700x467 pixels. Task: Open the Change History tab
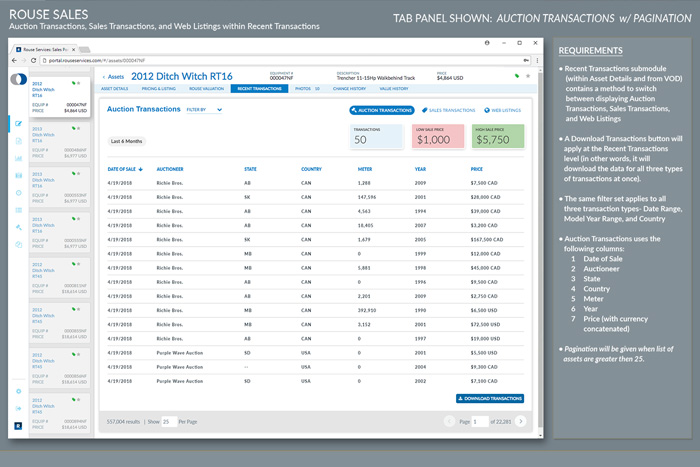coord(349,89)
